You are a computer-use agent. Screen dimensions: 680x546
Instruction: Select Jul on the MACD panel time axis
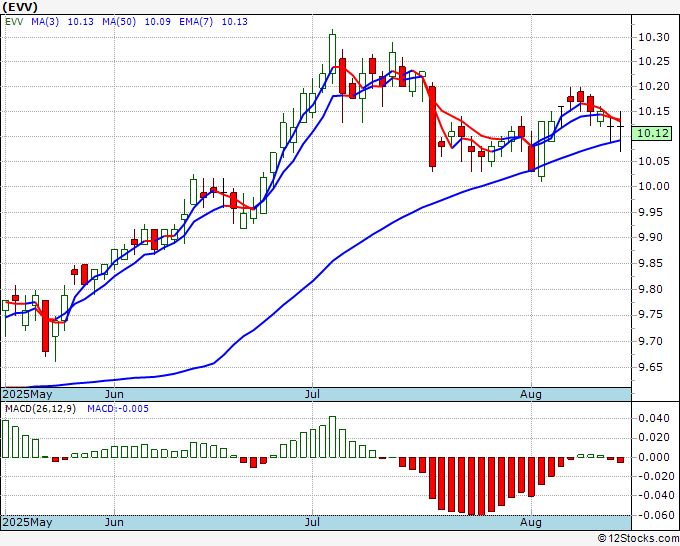point(312,522)
